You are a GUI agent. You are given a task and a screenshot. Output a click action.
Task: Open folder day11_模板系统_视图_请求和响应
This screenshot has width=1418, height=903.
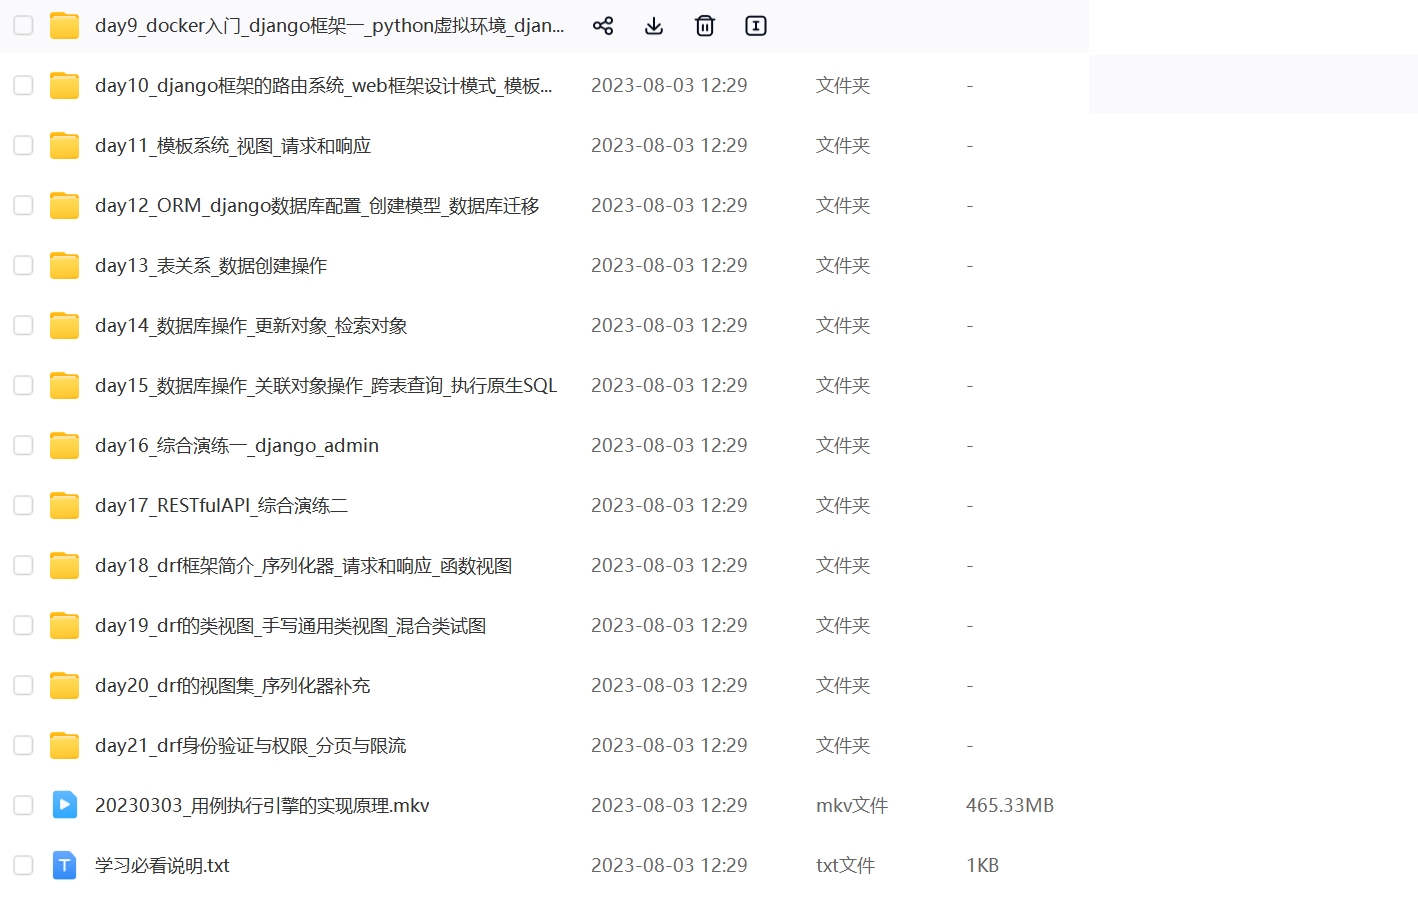(233, 146)
